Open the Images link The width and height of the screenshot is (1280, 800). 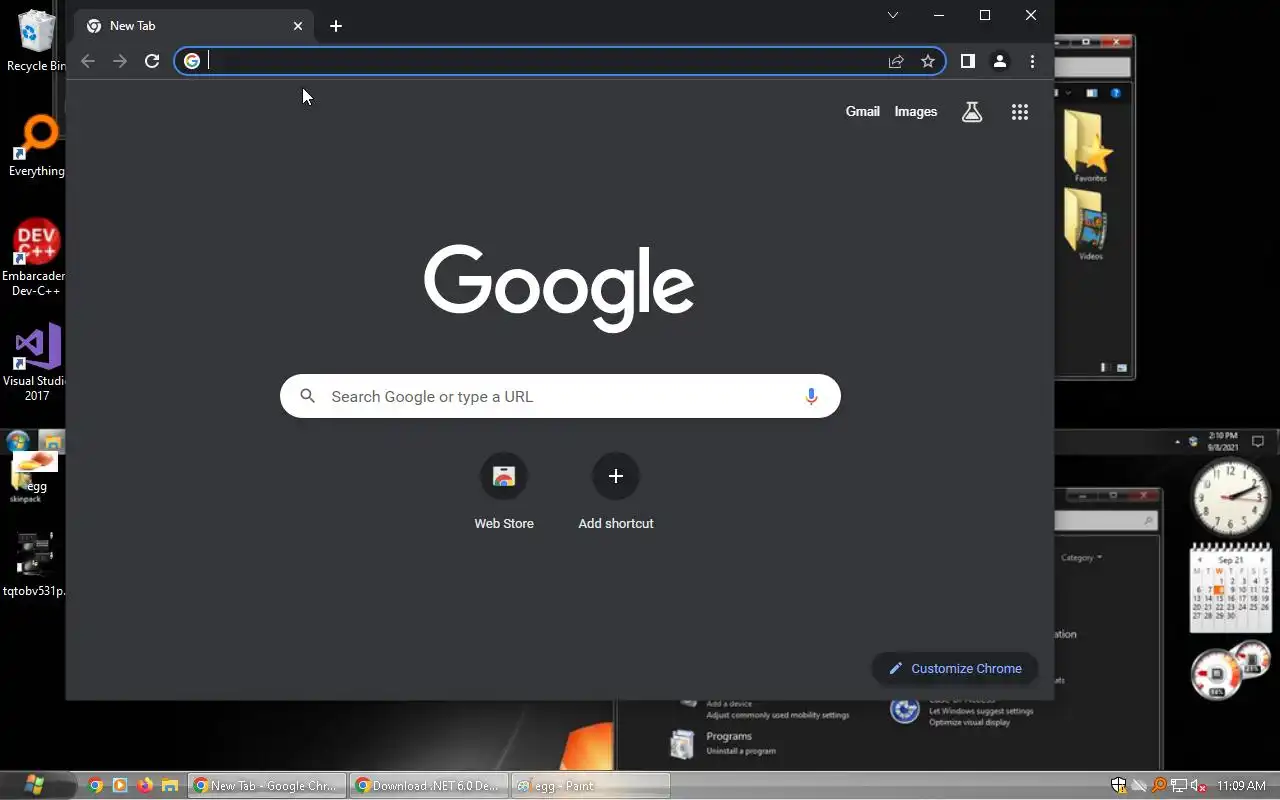pos(916,112)
